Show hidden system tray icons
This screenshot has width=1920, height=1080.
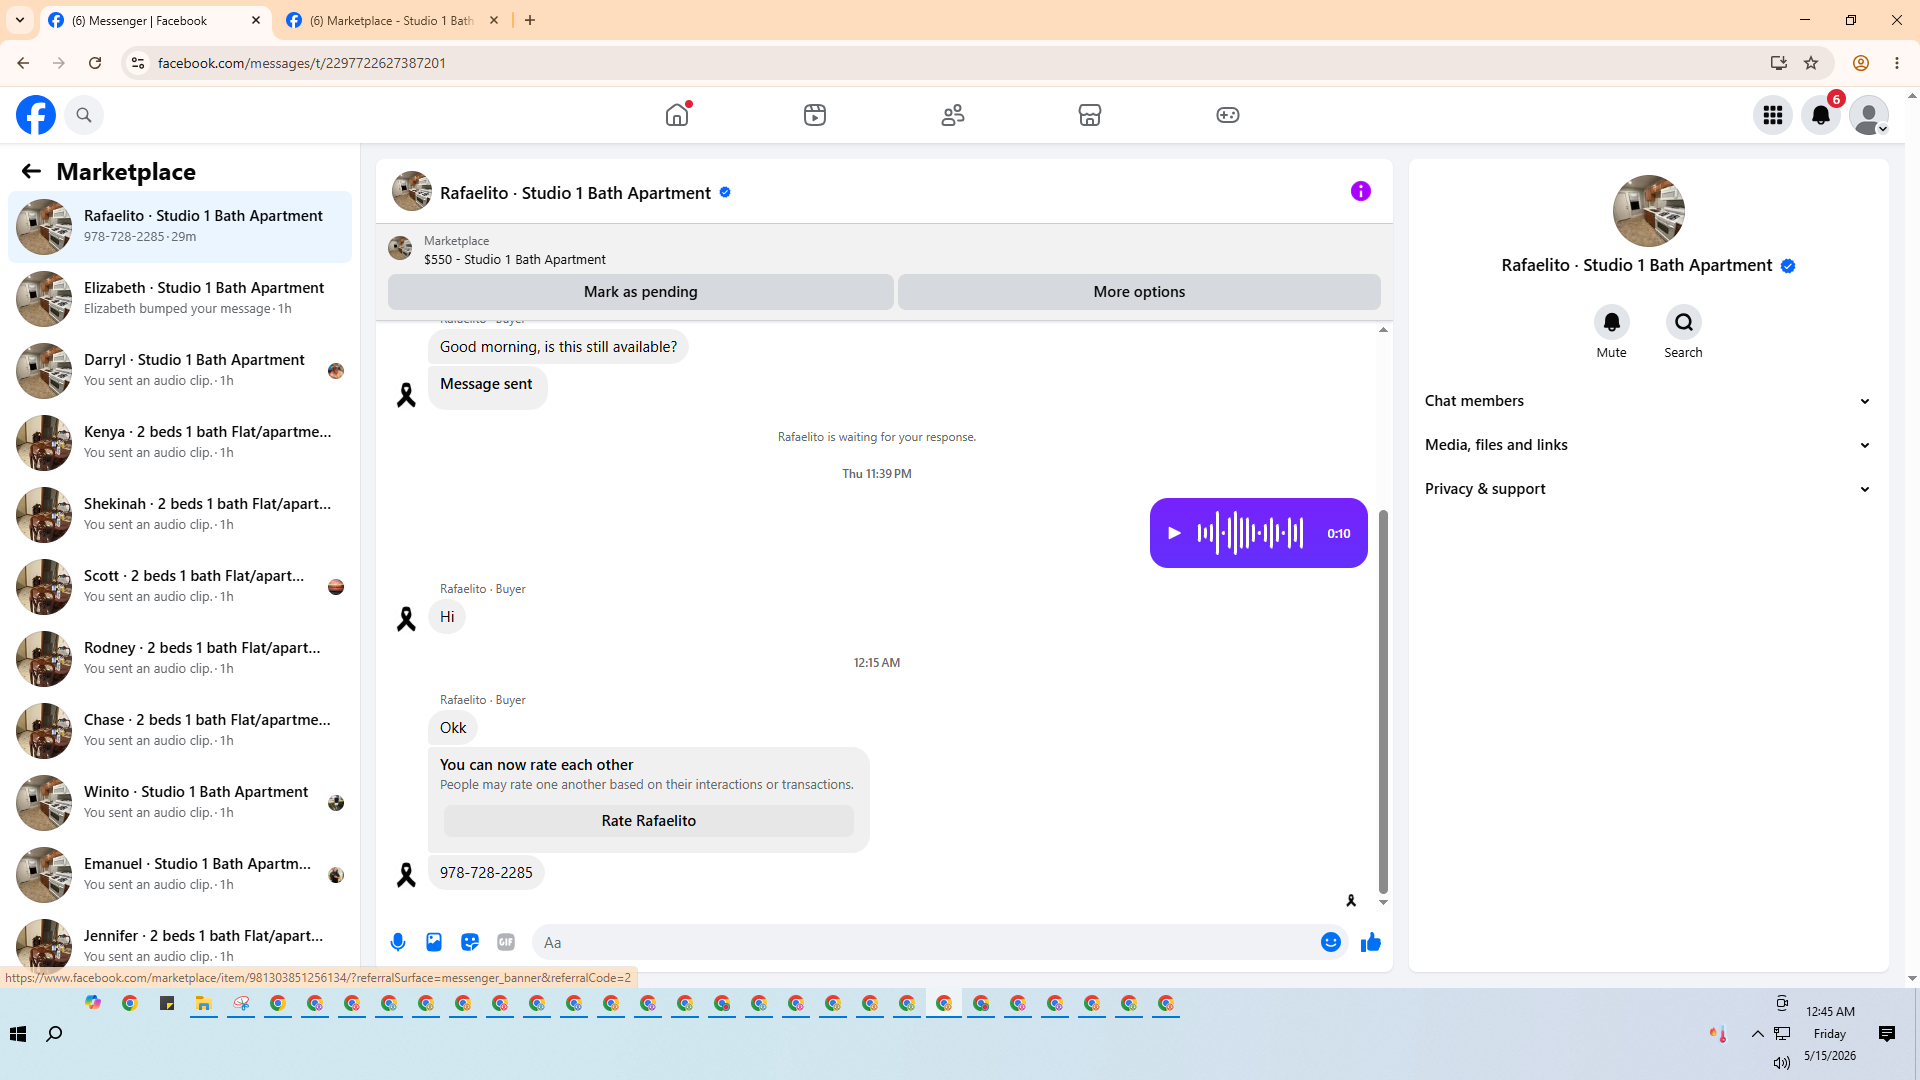(1757, 1034)
